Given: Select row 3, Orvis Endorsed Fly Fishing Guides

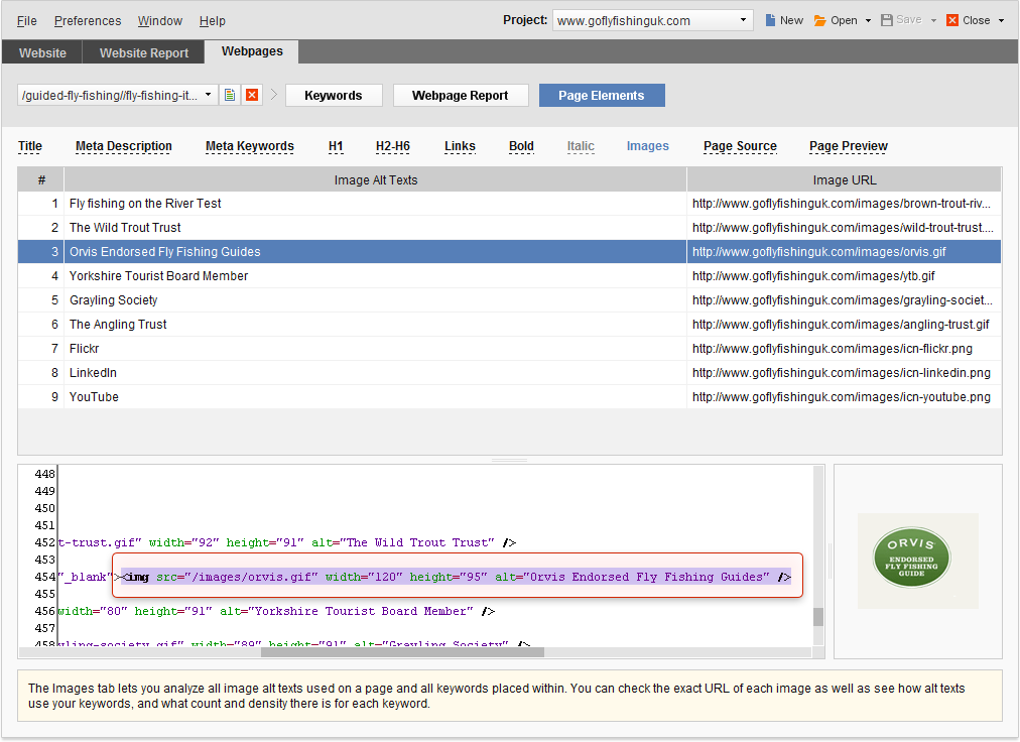Looking at the screenshot, I should (300, 251).
